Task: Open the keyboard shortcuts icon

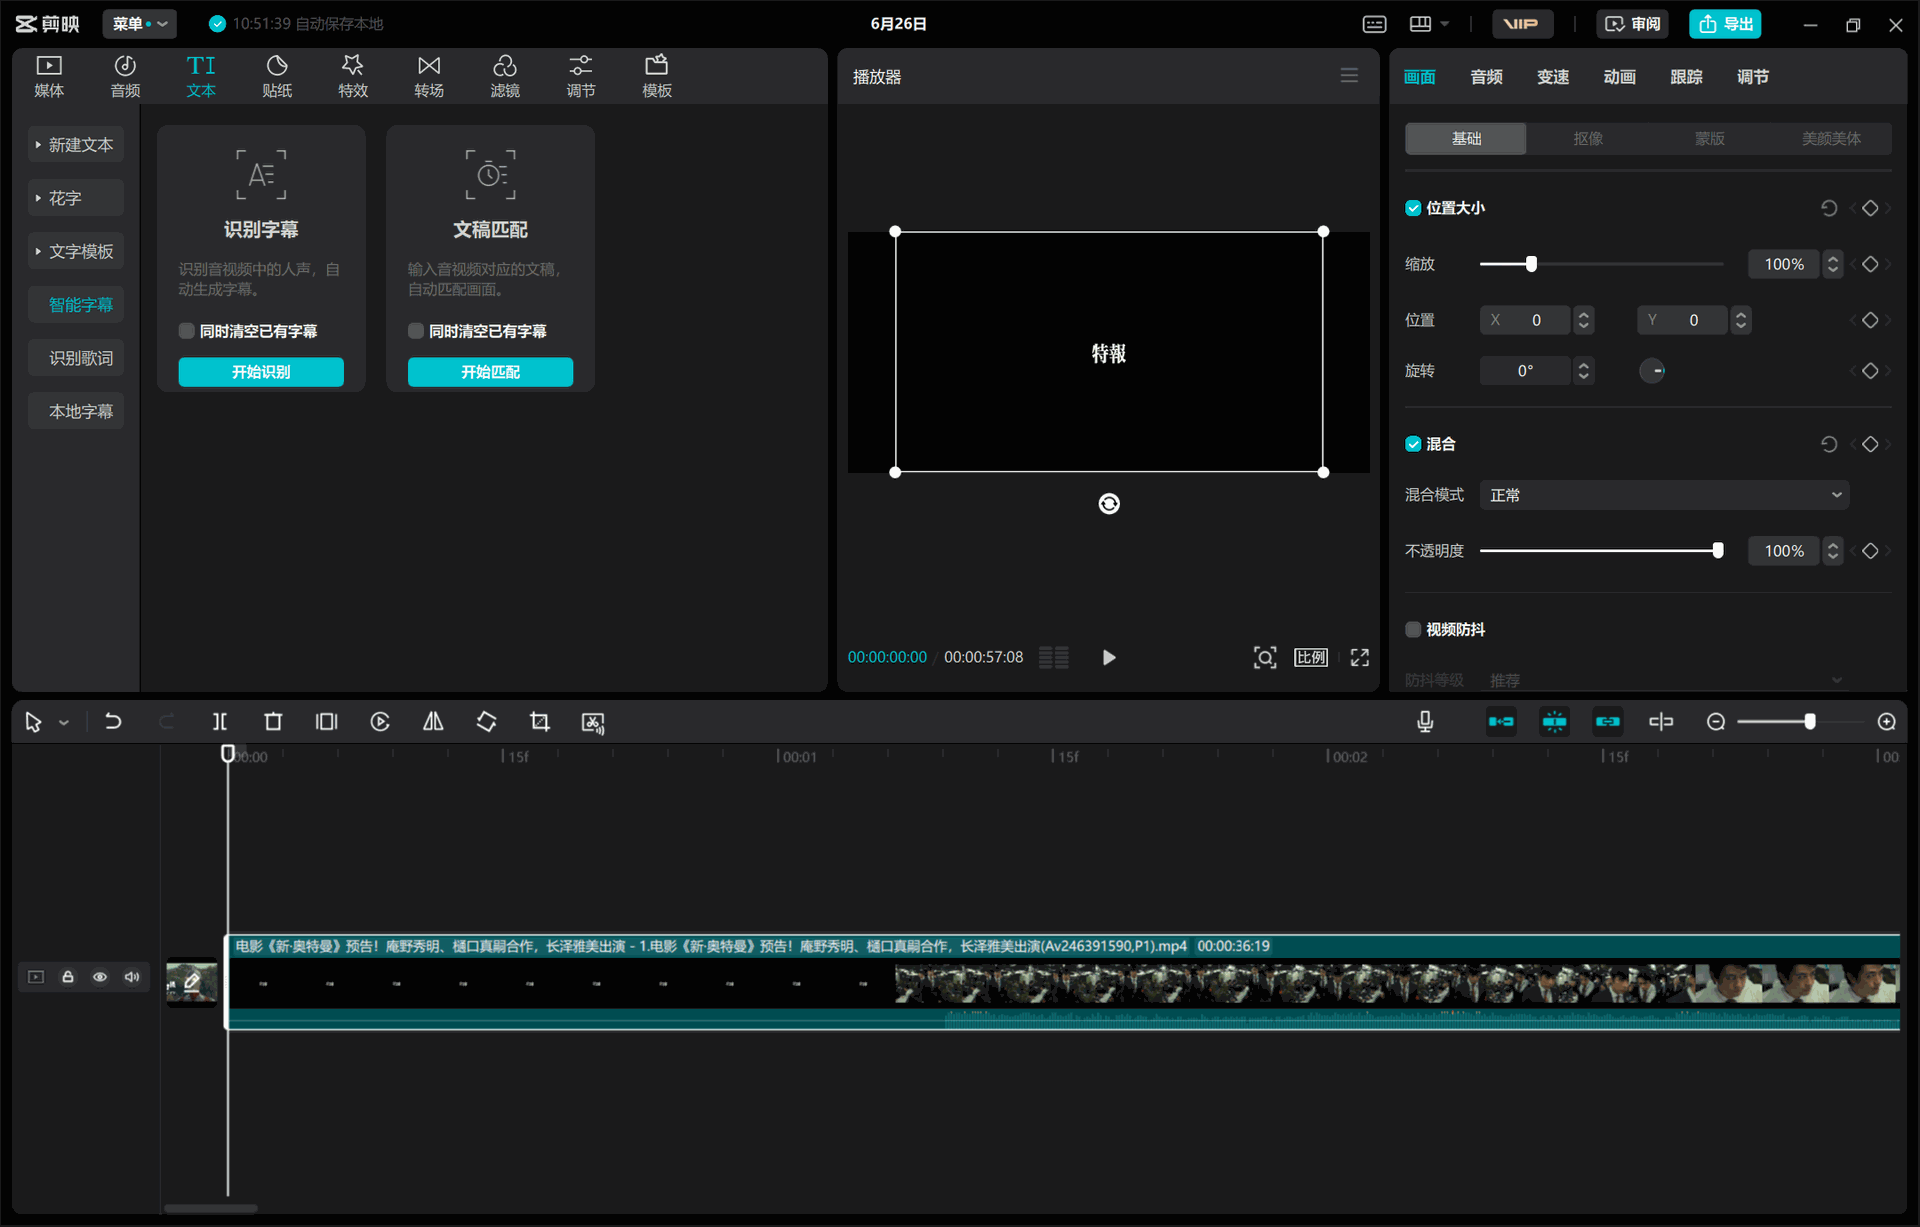Action: 1375,24
